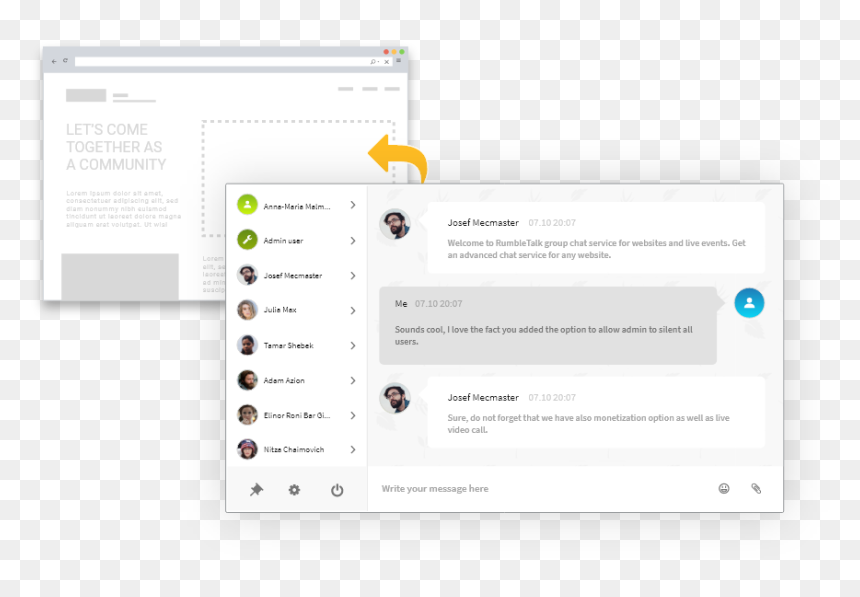Open chat settings gear icon
Viewport: 860px width, 597px height.
[x=295, y=489]
